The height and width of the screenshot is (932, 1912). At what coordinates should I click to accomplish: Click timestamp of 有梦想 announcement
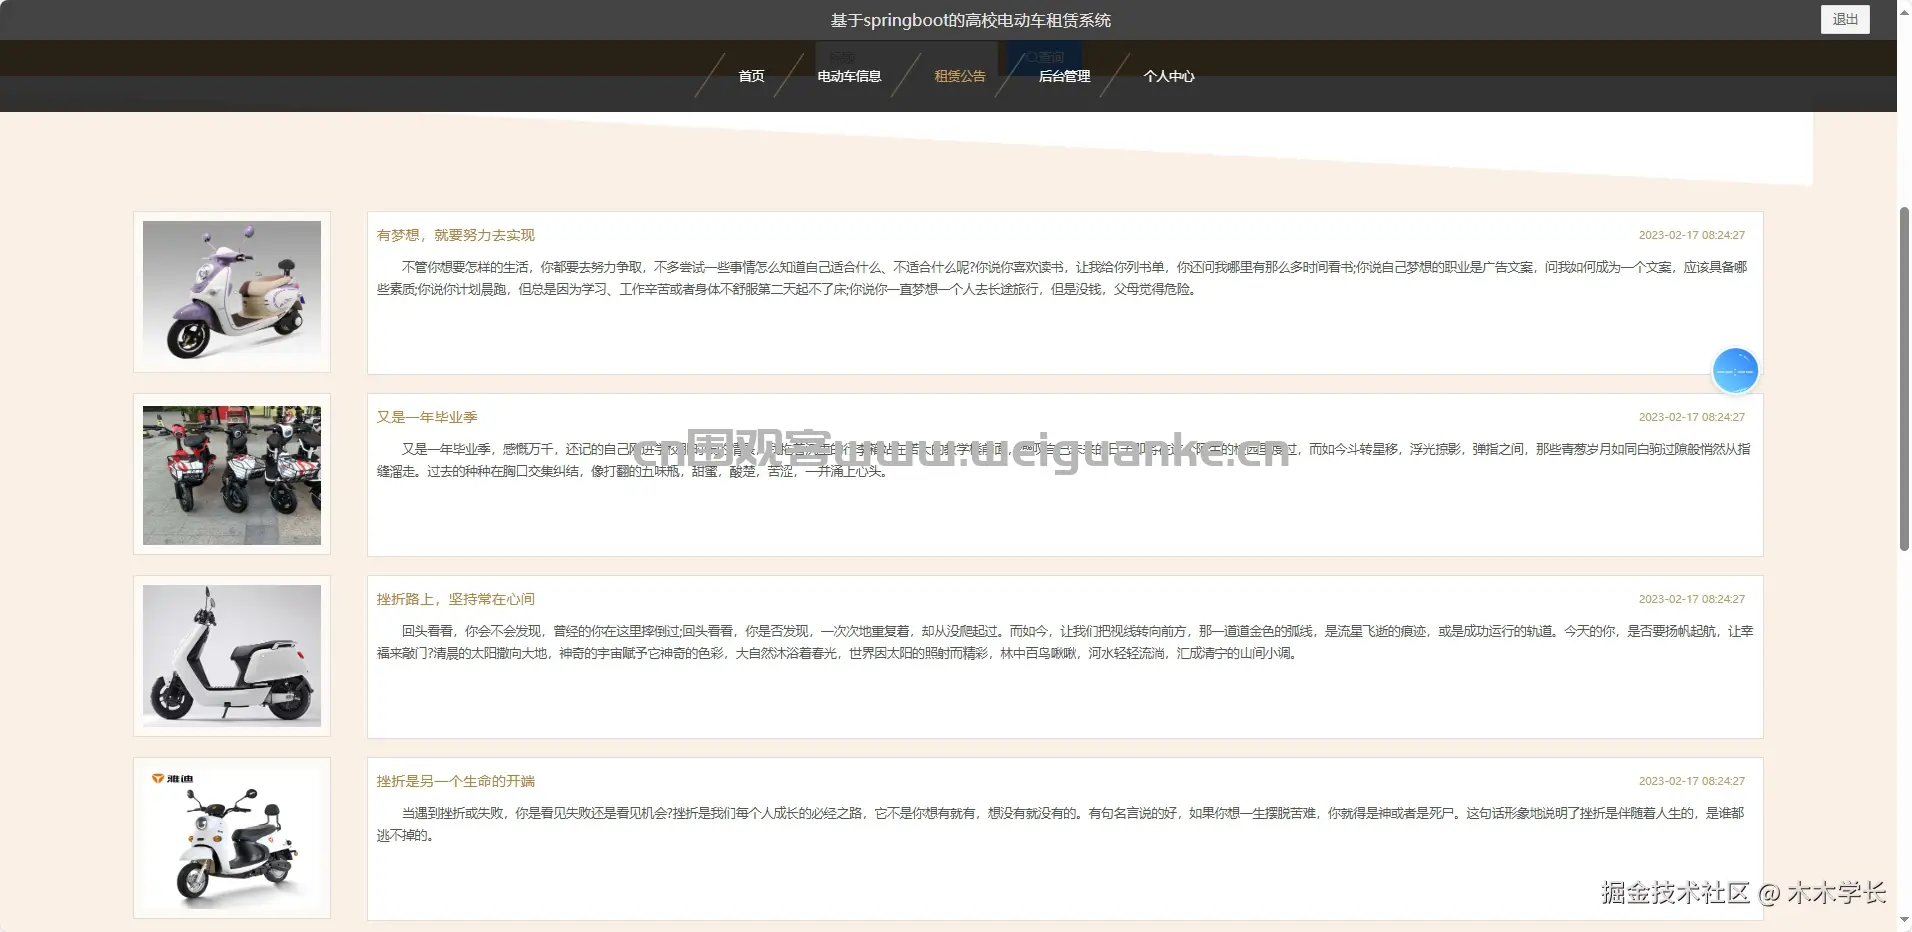(1691, 235)
